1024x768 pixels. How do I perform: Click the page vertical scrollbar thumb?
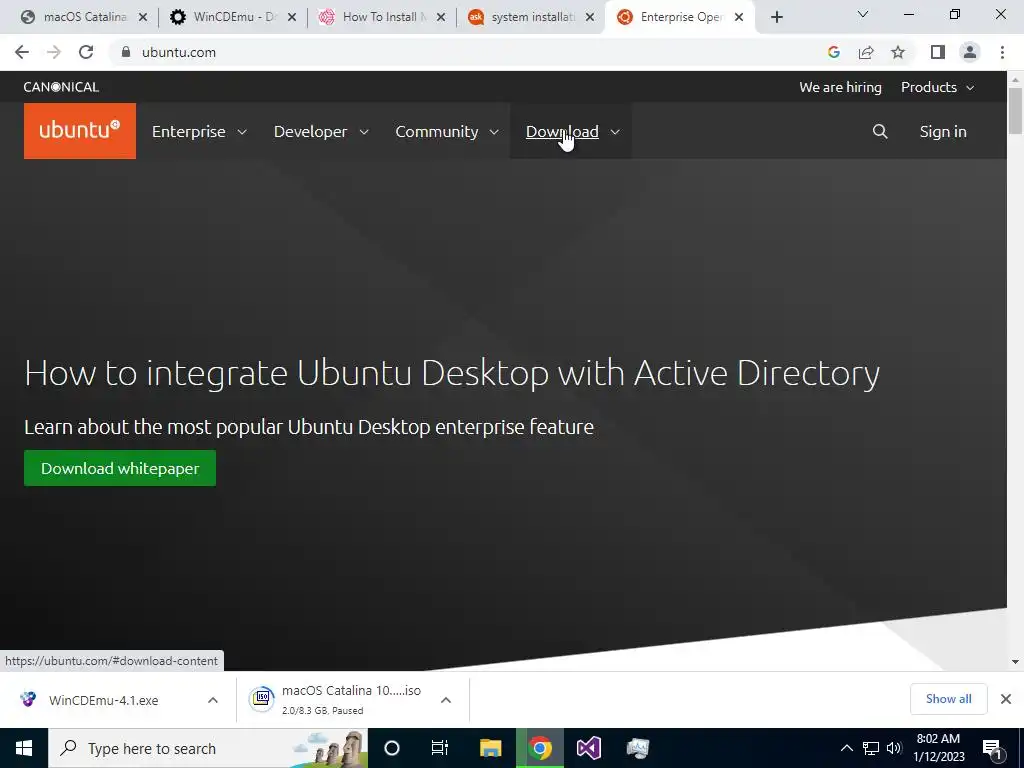click(x=1015, y=111)
